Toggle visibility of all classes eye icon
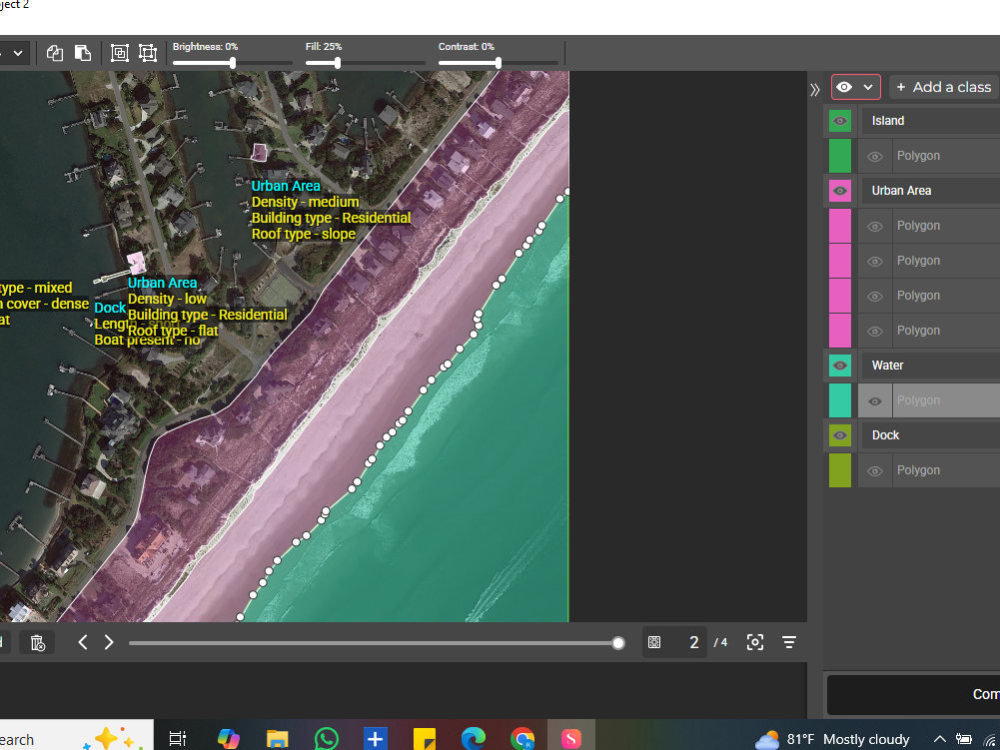The height and width of the screenshot is (750, 1000). tap(844, 87)
